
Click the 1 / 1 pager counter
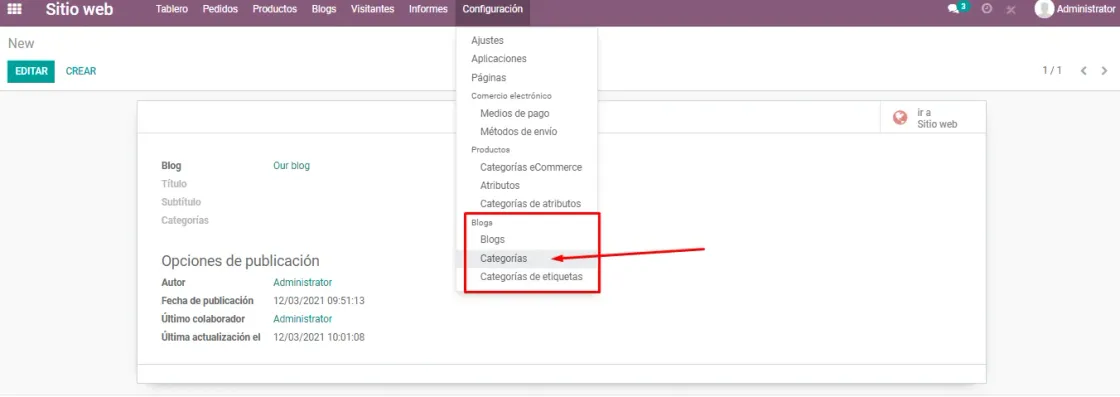pos(1052,70)
